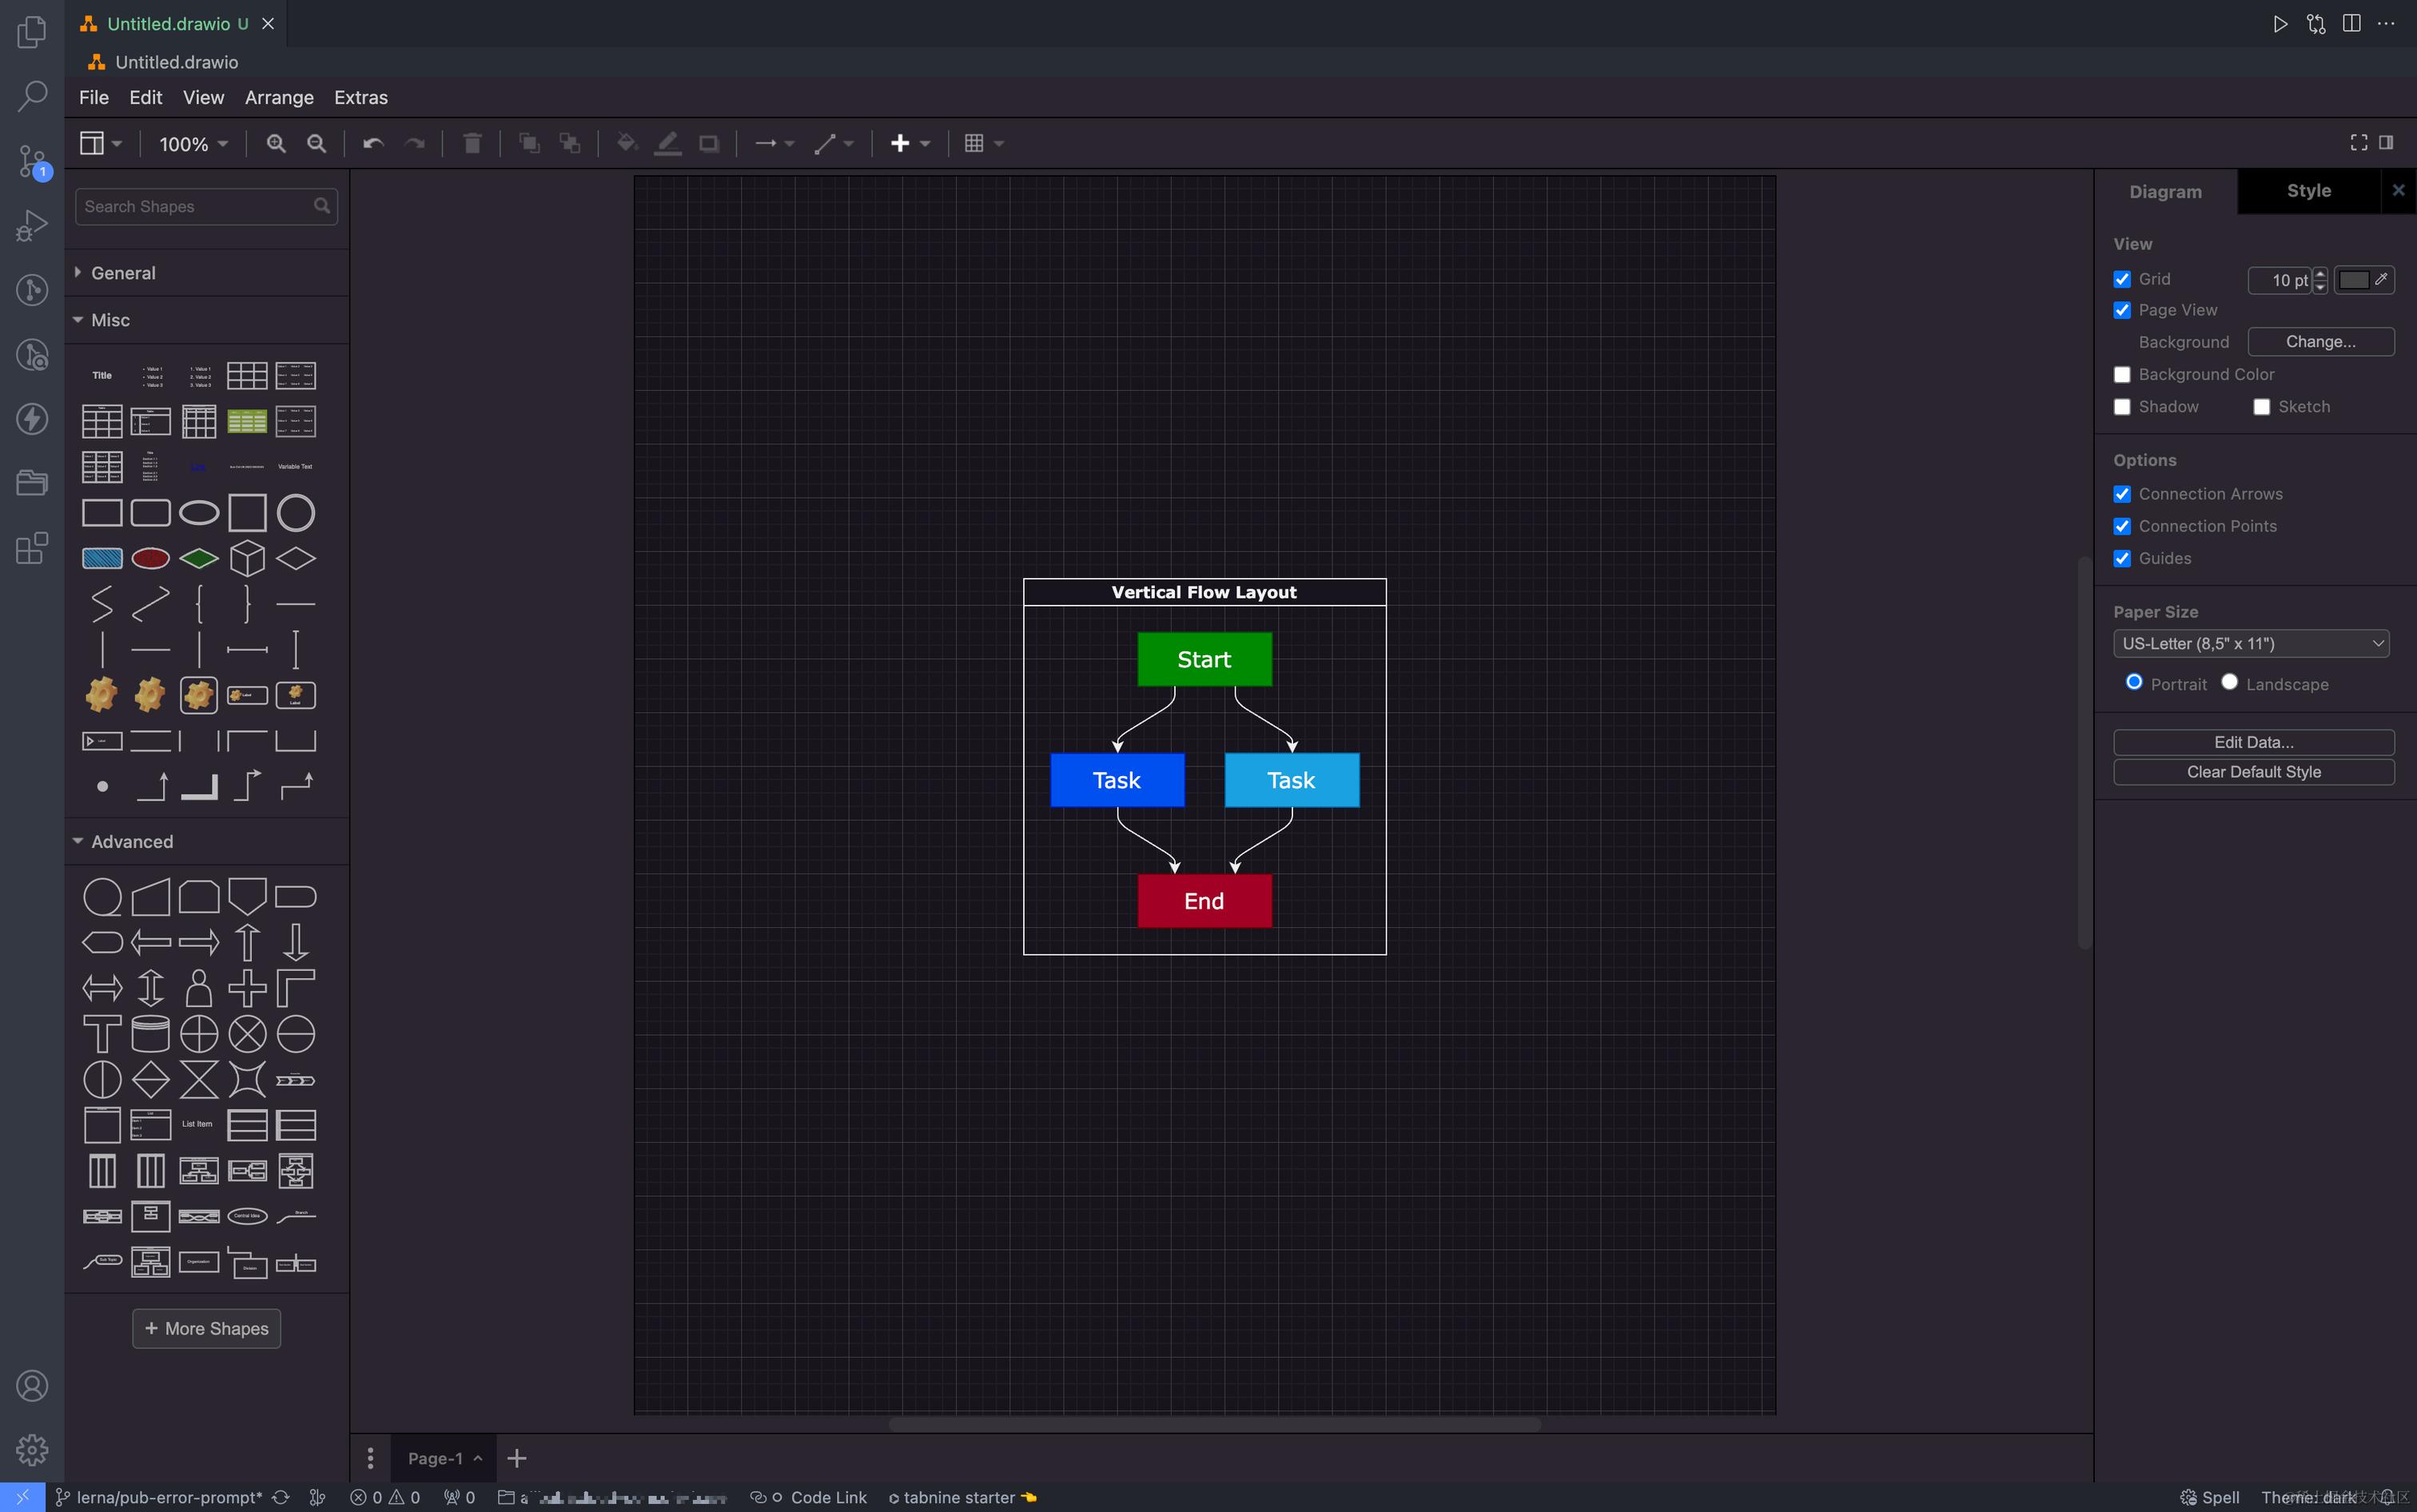
Task: Click the delete trash icon
Action: coord(472,143)
